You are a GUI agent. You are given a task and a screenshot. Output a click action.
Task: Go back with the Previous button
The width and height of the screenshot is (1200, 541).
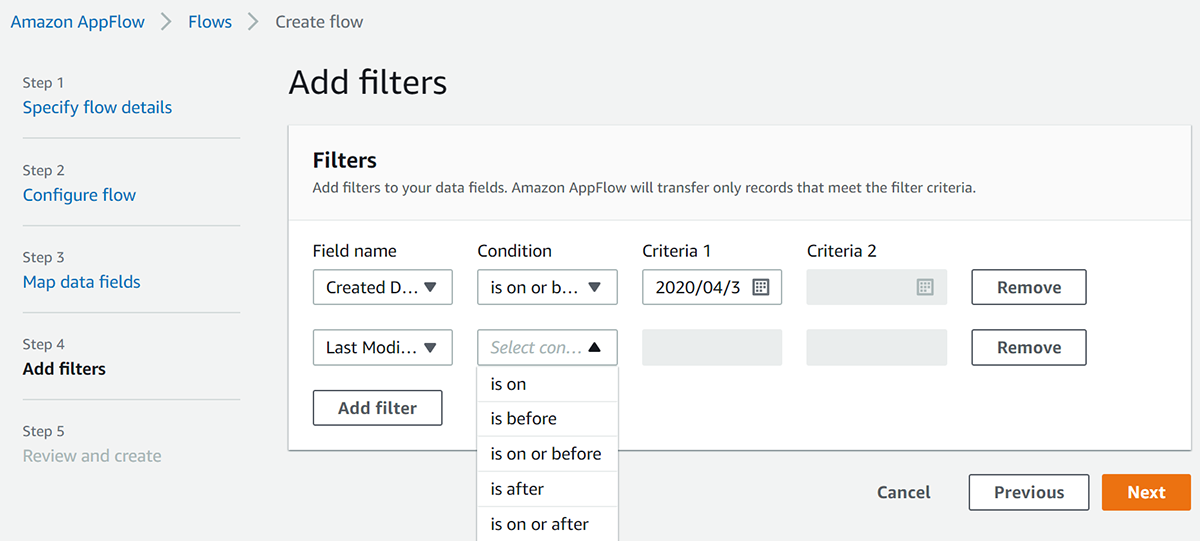pyautogui.click(x=1028, y=492)
